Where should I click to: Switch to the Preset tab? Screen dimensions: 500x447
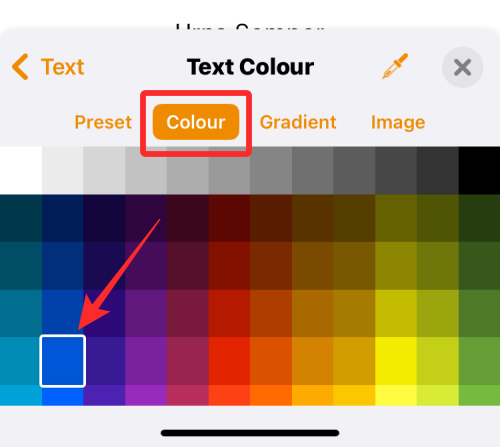pyautogui.click(x=103, y=122)
